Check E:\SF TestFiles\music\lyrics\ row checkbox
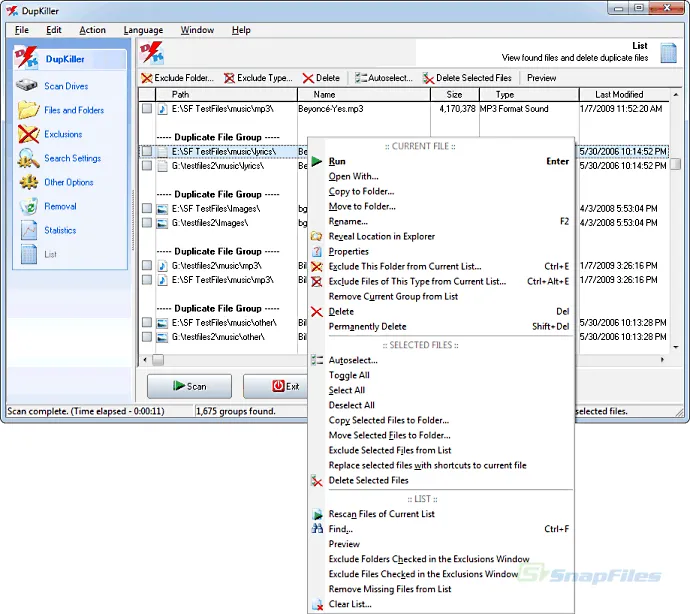The image size is (690, 614). (147, 151)
